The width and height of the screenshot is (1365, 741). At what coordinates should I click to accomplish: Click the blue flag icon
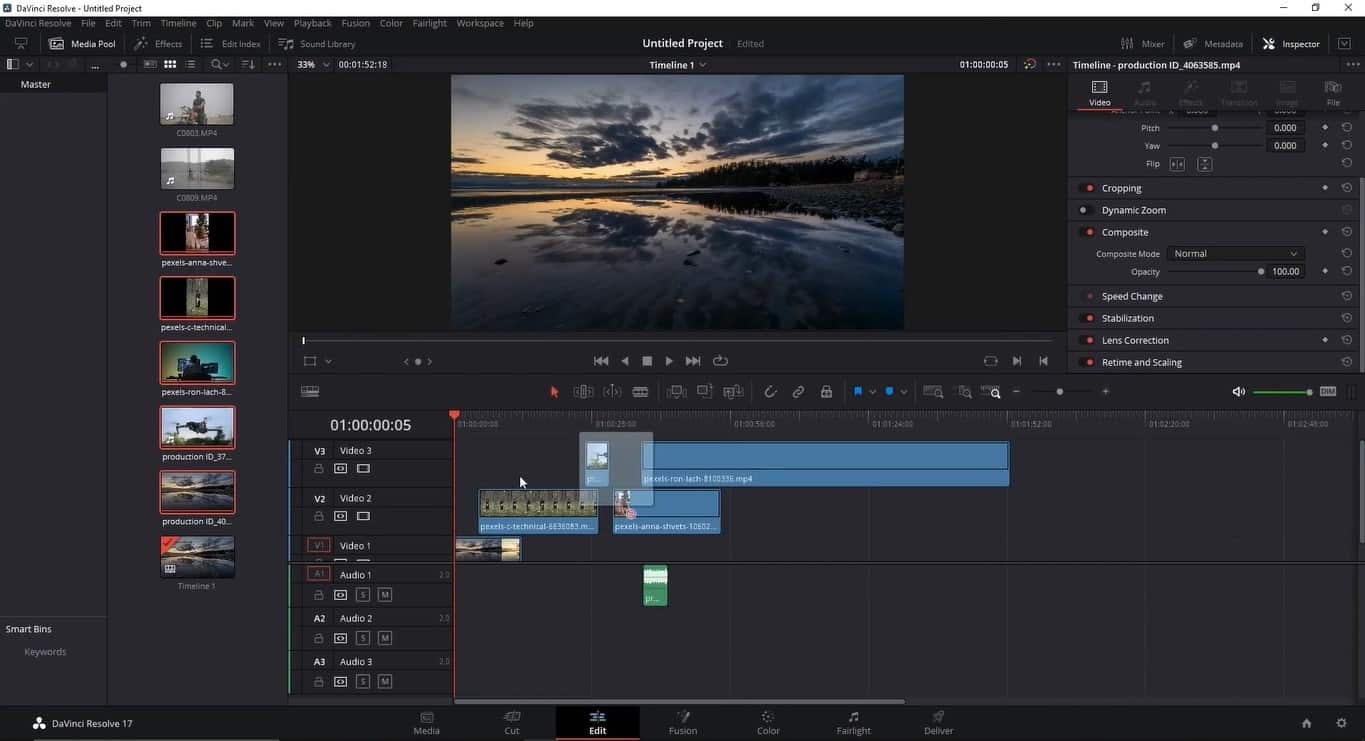pos(857,392)
